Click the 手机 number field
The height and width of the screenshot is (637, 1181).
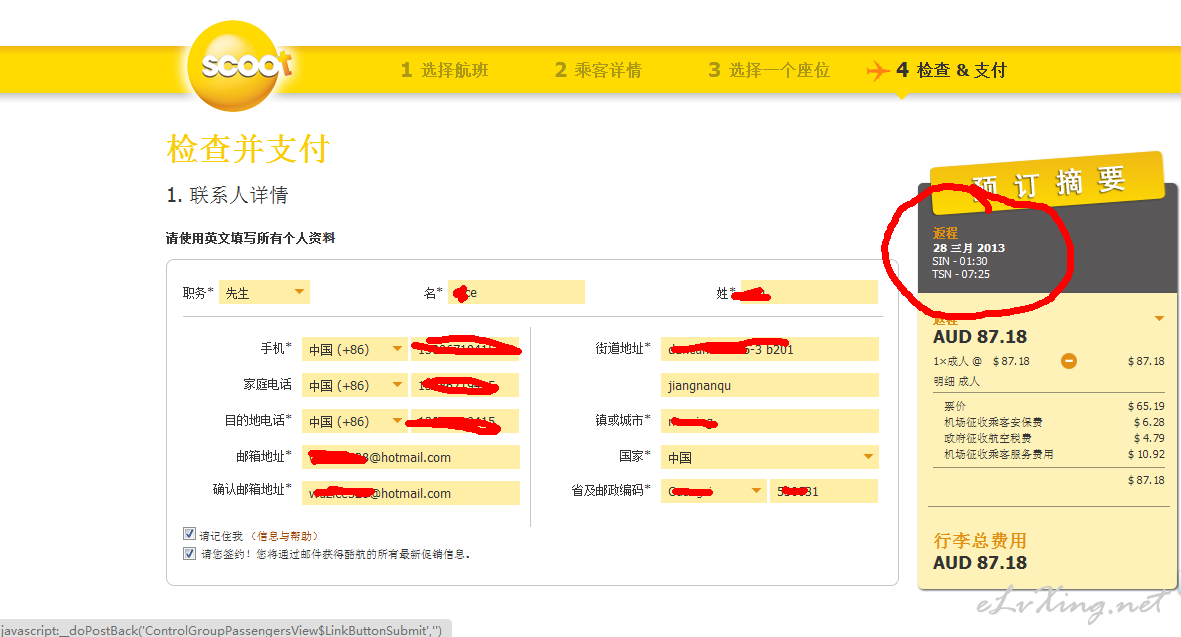(x=465, y=349)
